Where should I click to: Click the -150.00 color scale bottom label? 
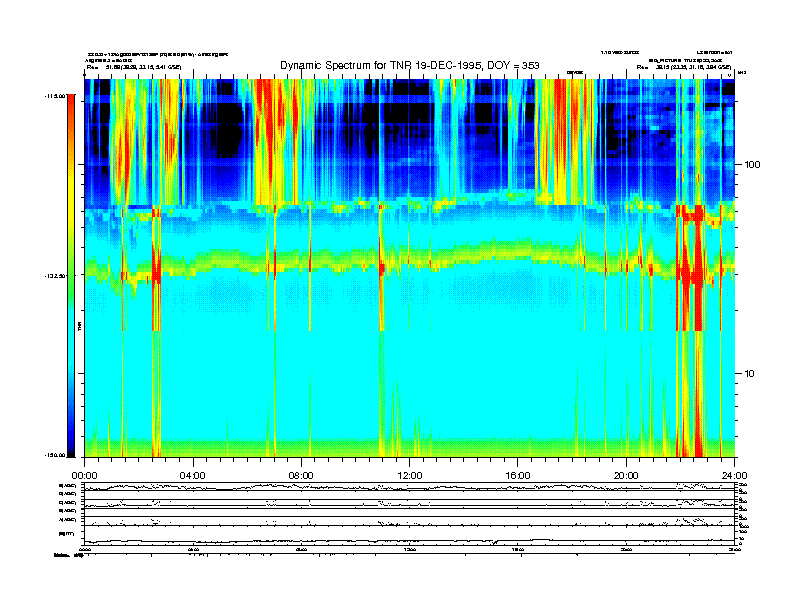[55, 455]
